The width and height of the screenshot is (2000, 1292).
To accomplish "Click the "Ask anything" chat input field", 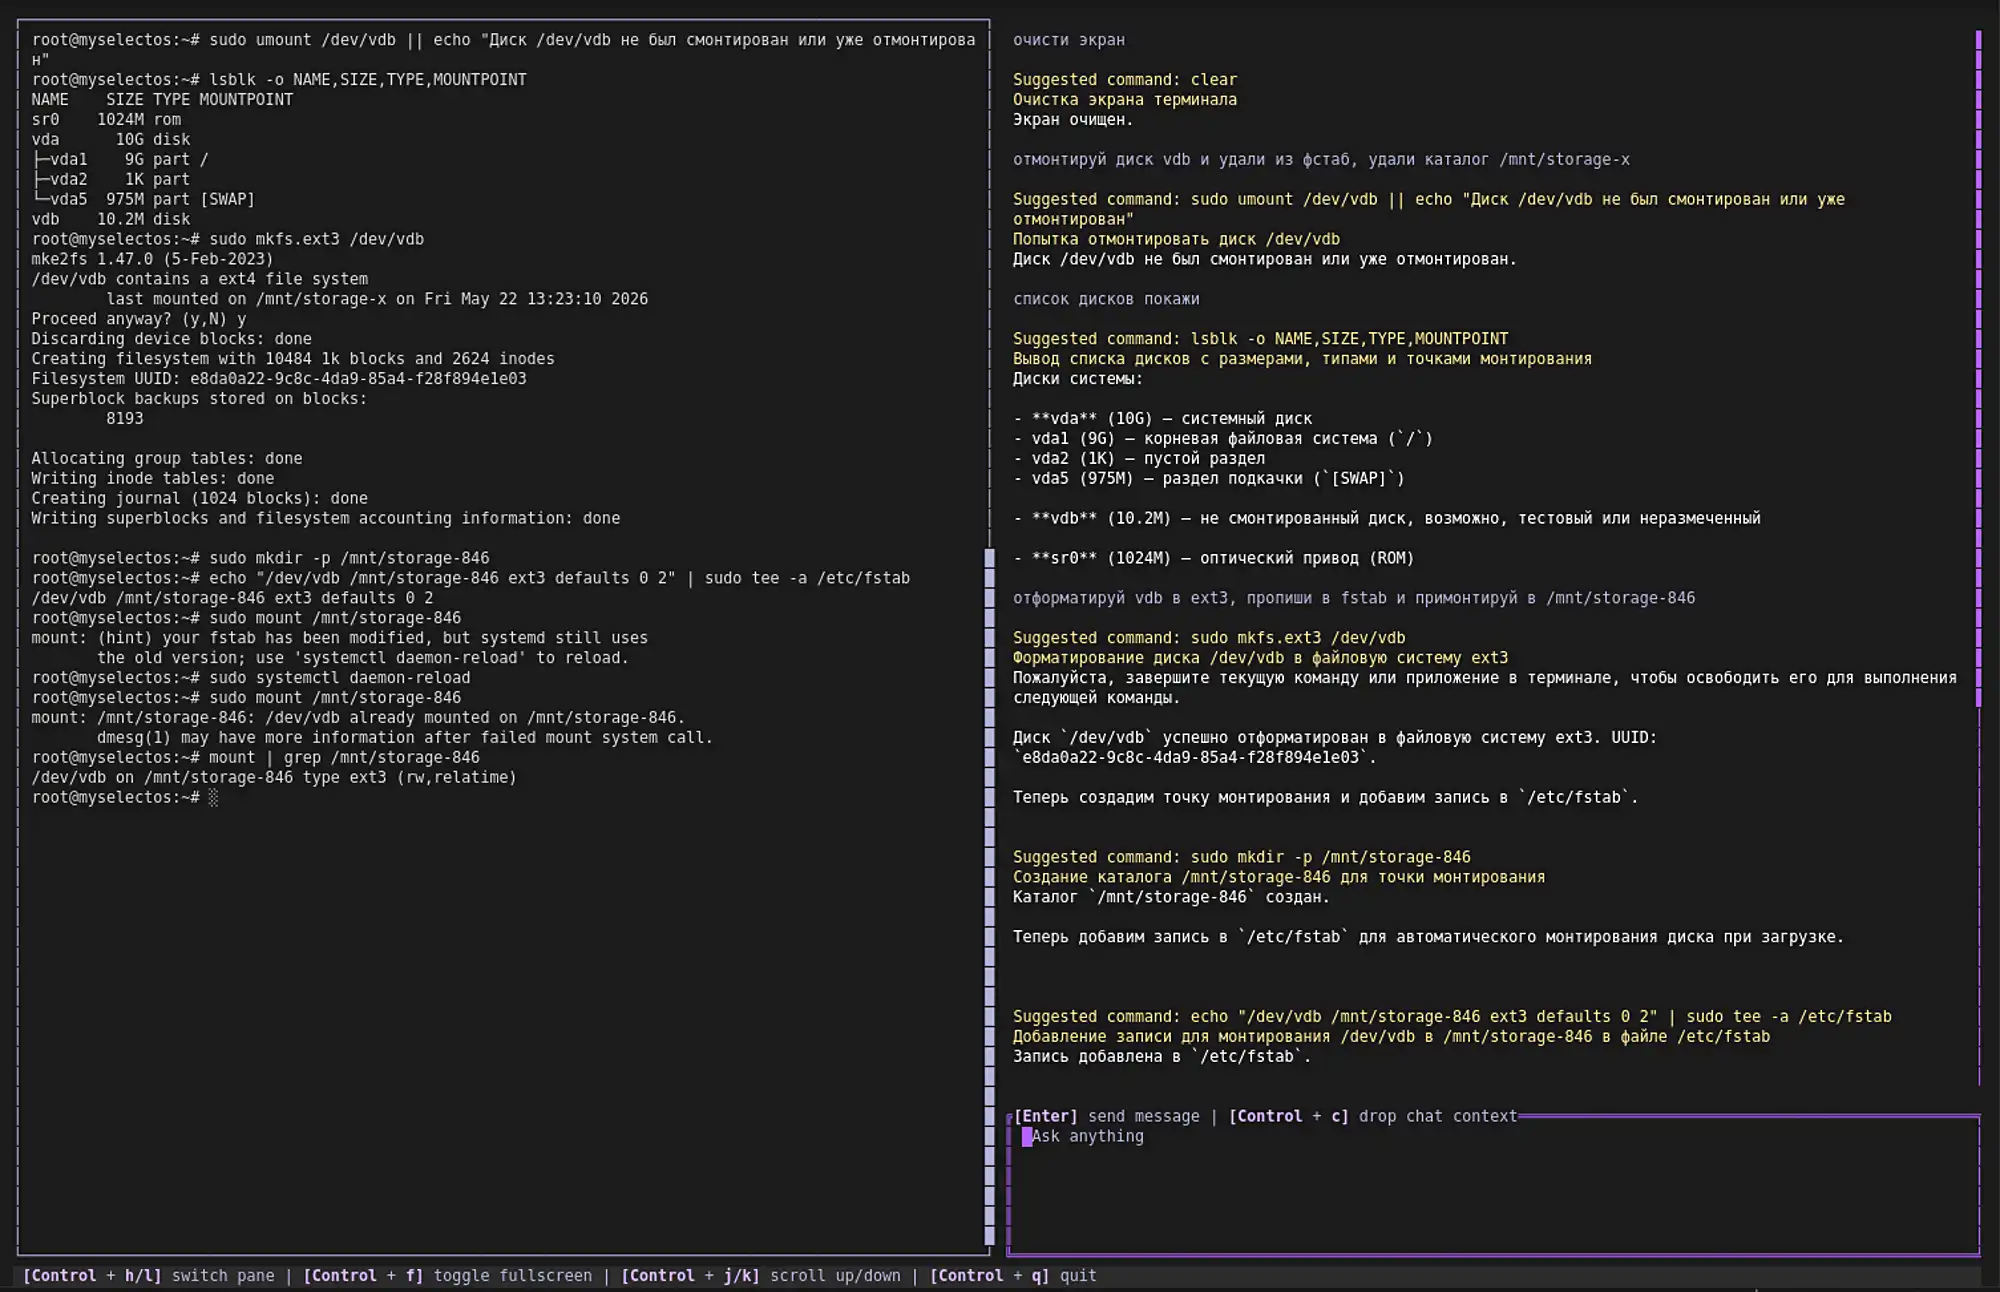I will (1494, 1186).
